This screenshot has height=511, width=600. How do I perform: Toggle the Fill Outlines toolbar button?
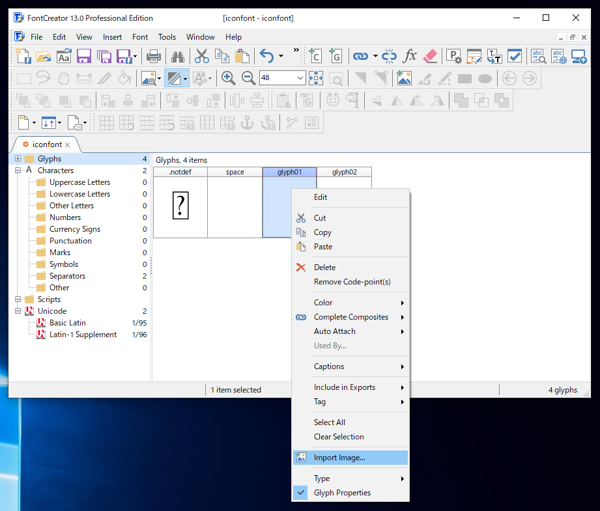pyautogui.click(x=174, y=78)
